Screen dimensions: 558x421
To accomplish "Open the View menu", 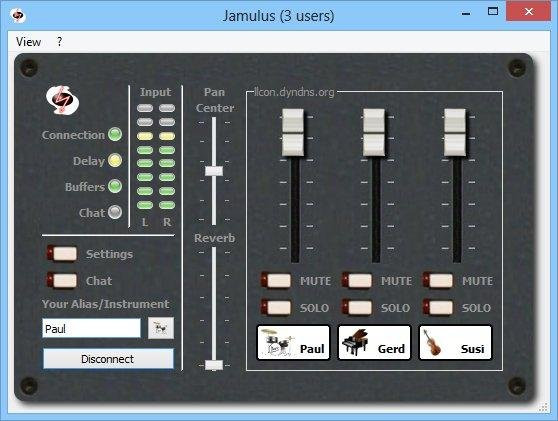I will click(28, 42).
